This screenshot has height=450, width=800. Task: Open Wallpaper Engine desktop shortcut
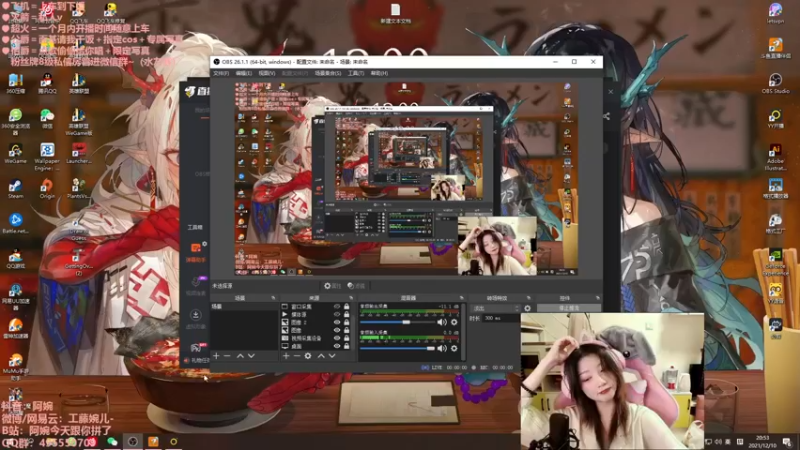click(x=47, y=157)
